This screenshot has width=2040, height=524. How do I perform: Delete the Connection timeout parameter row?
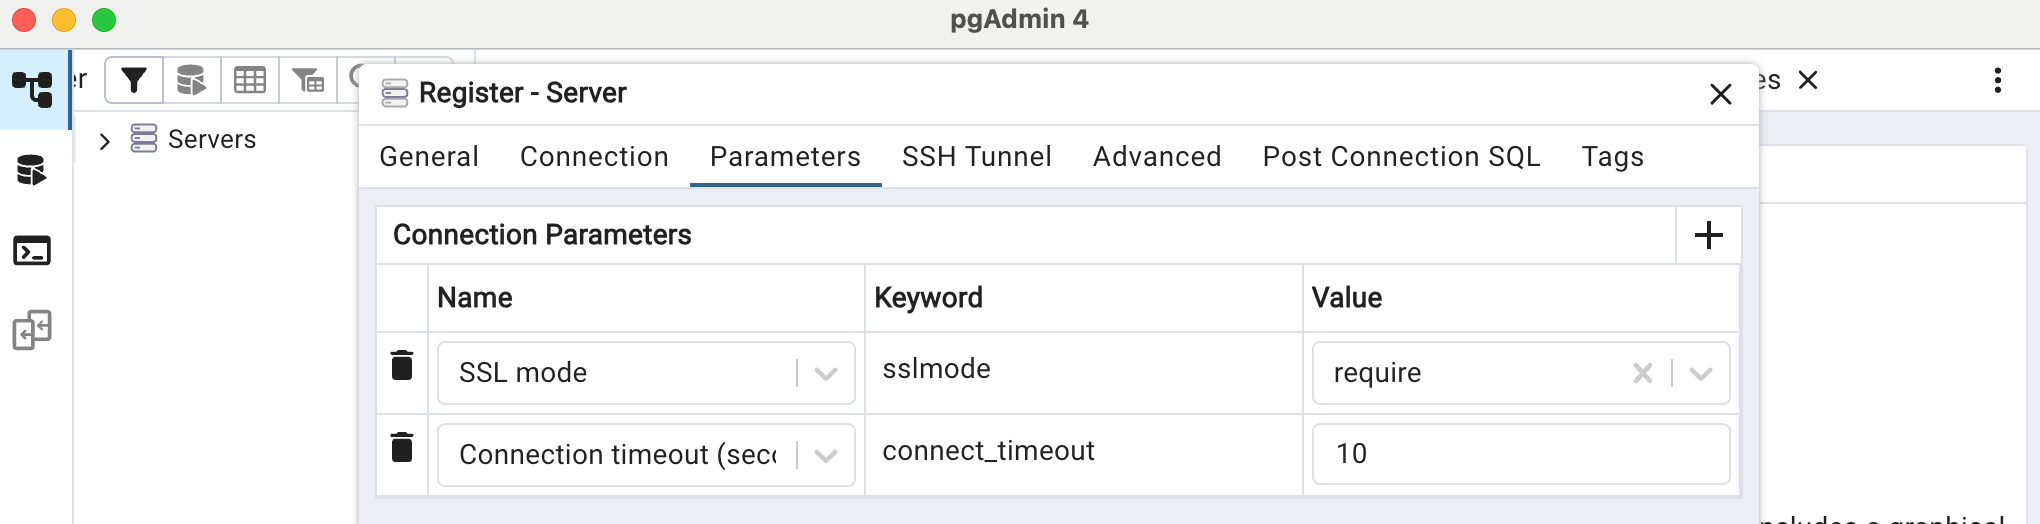[402, 448]
